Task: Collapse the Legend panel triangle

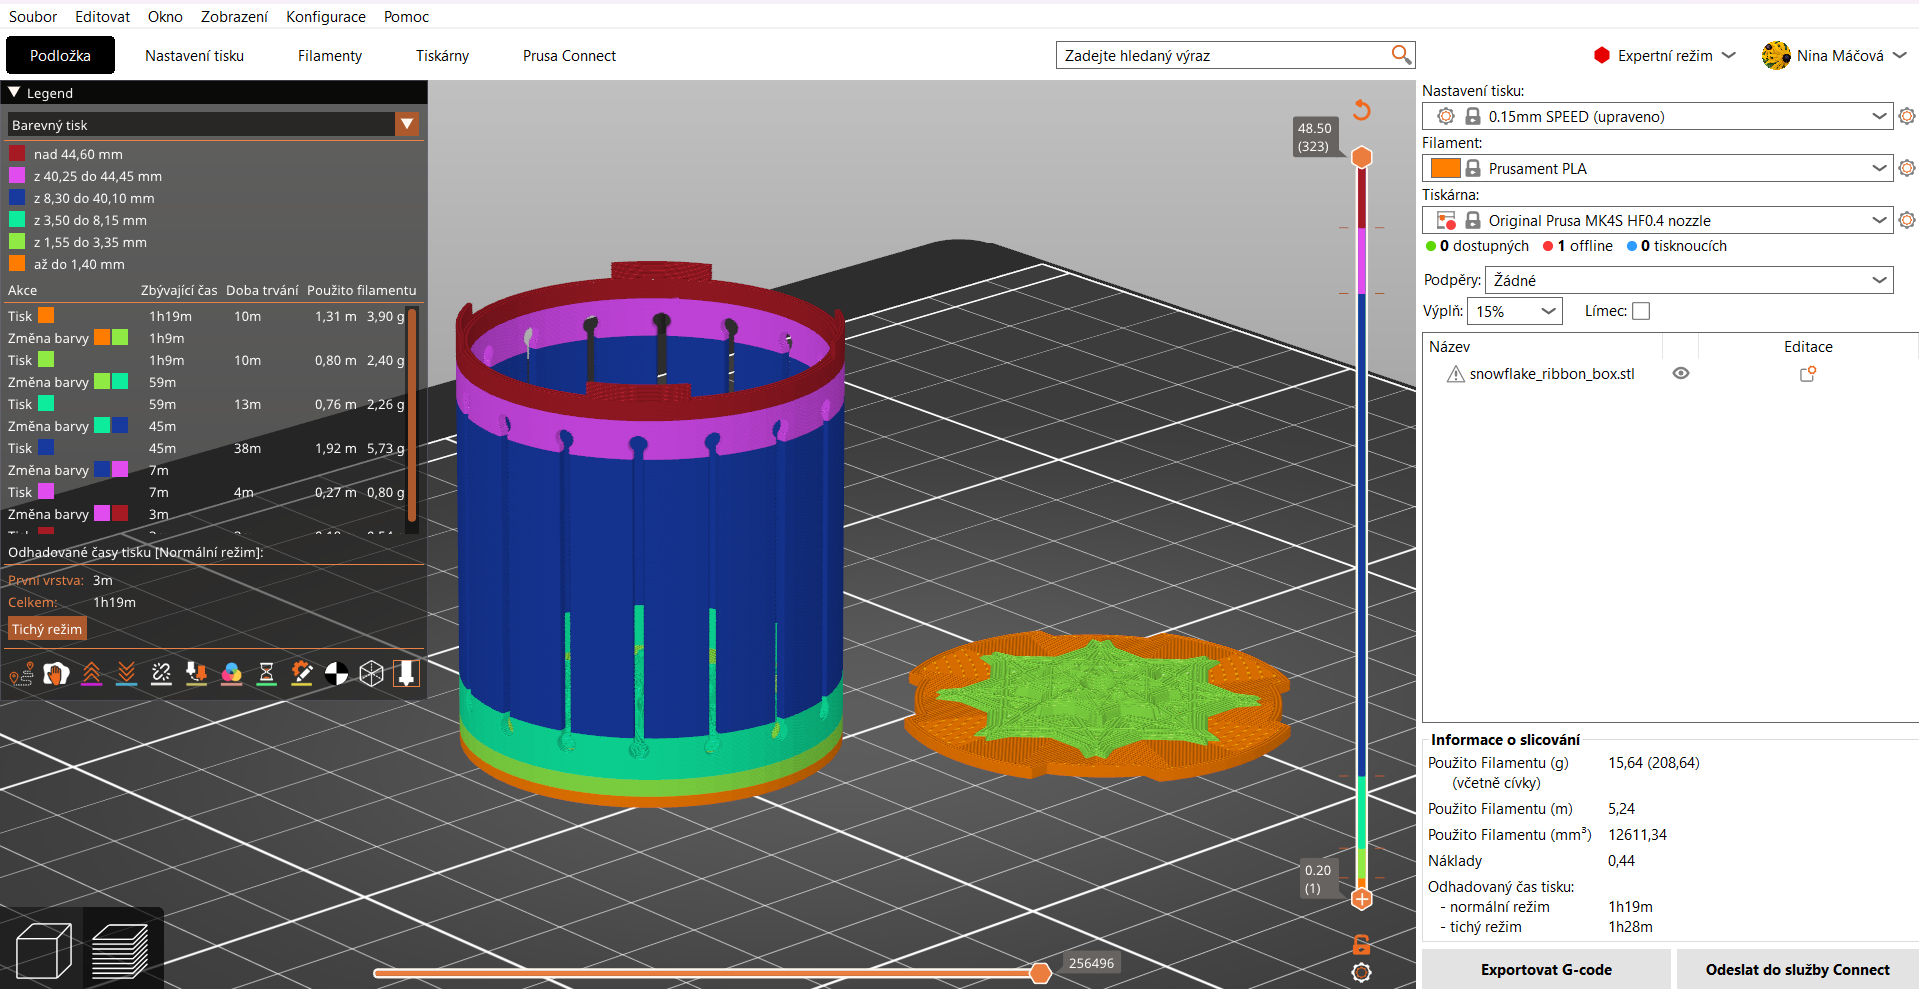Action: click(x=14, y=92)
